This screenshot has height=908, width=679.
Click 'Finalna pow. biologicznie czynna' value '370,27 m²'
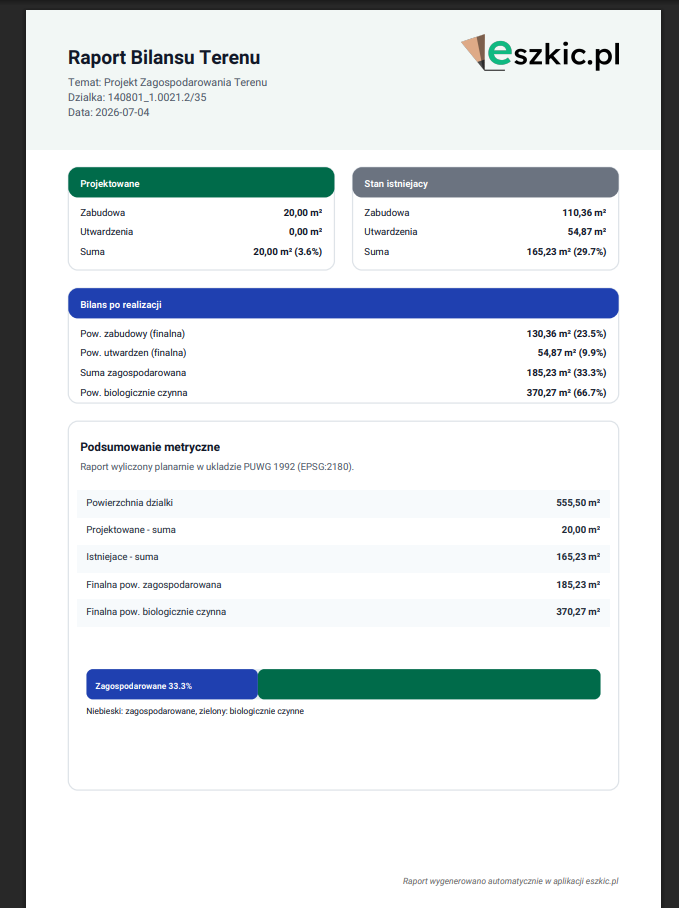click(578, 612)
